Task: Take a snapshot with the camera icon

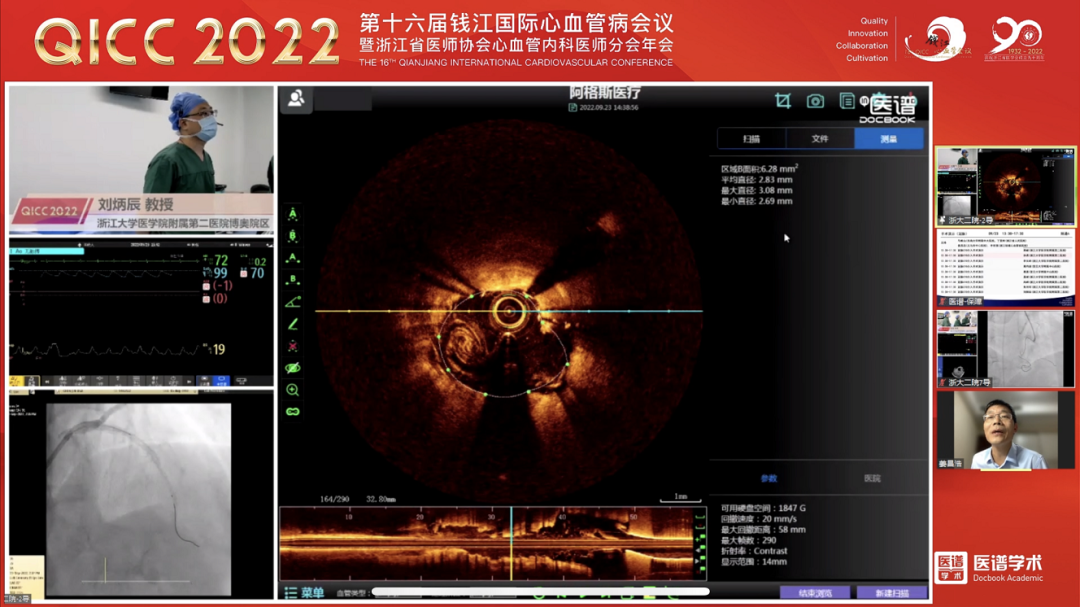Action: pyautogui.click(x=815, y=101)
